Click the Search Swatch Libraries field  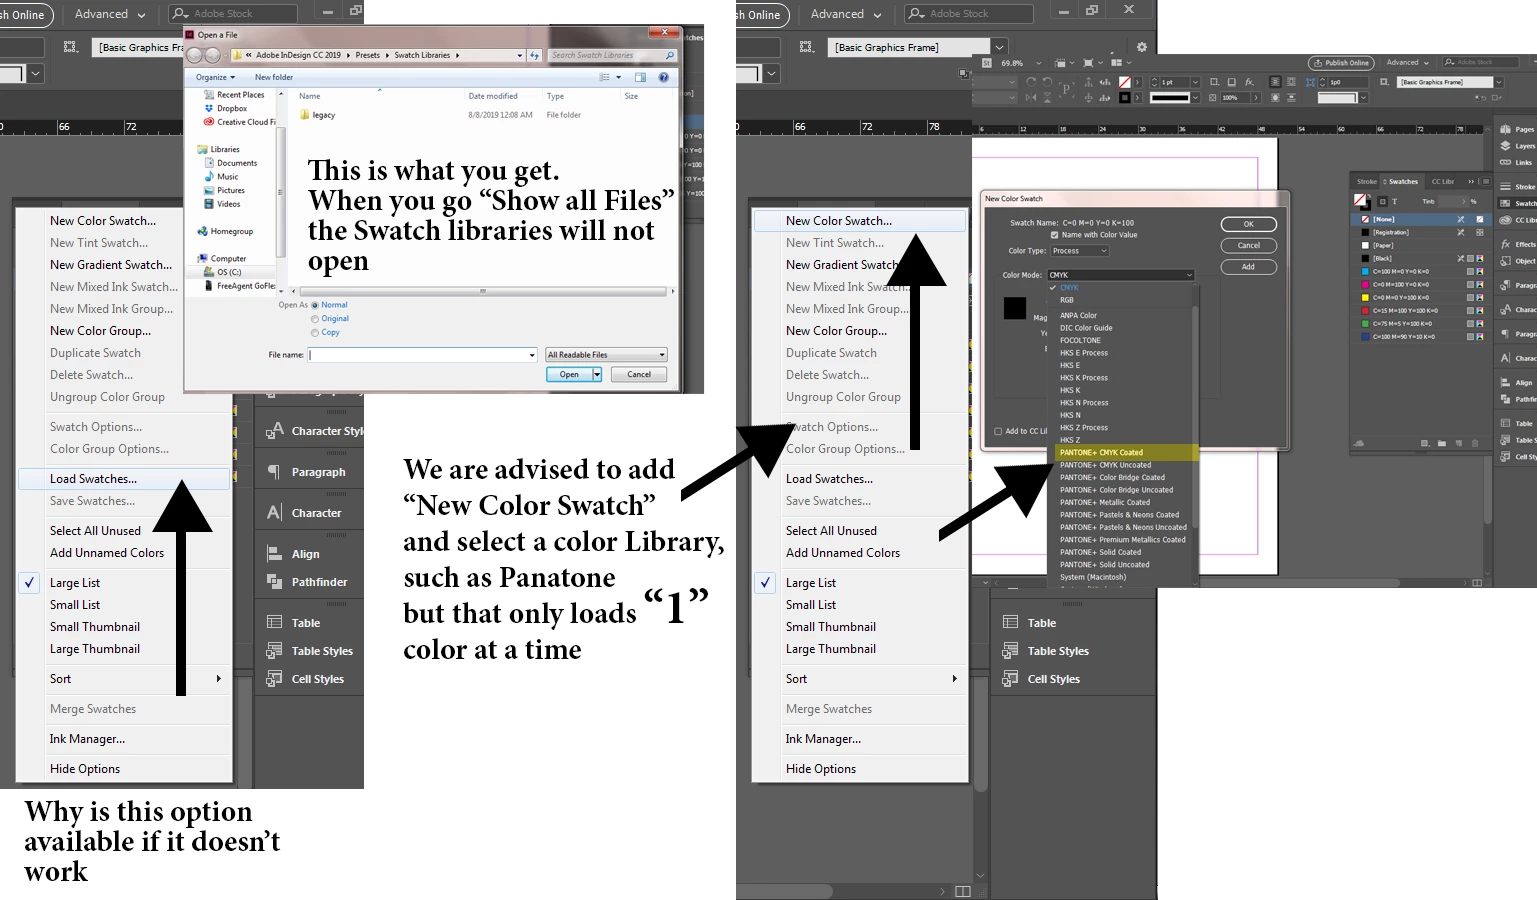(613, 55)
